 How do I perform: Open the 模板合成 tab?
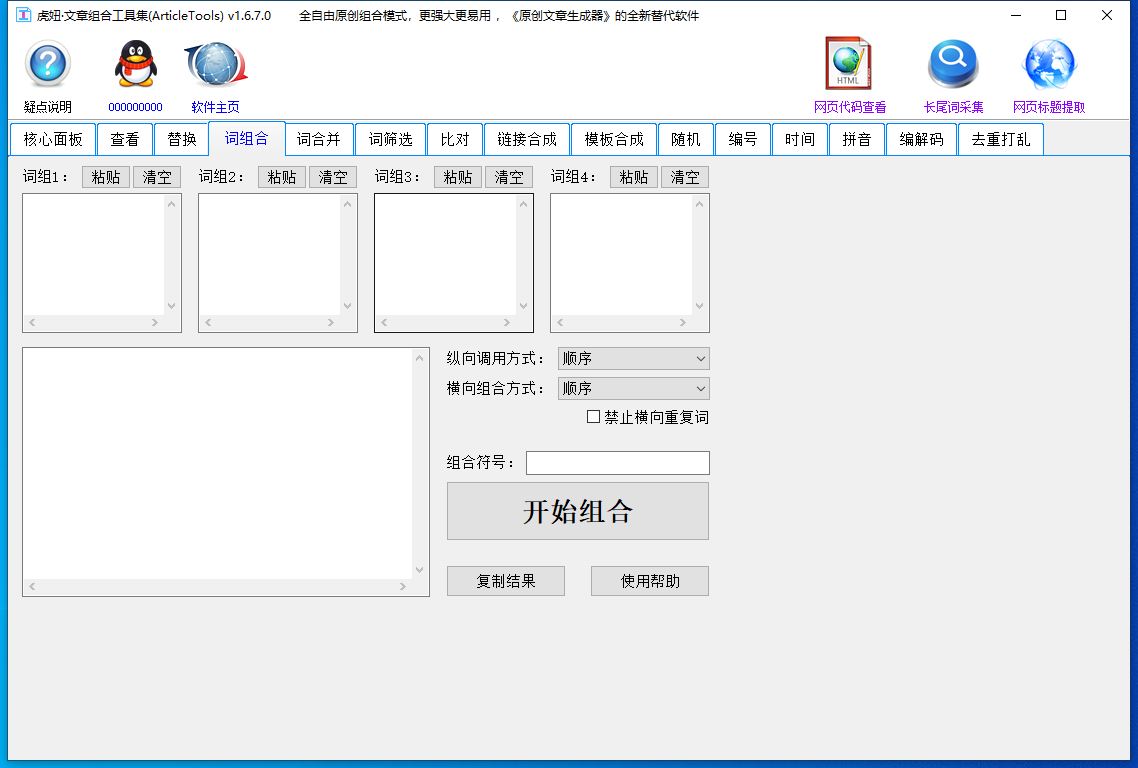click(614, 139)
